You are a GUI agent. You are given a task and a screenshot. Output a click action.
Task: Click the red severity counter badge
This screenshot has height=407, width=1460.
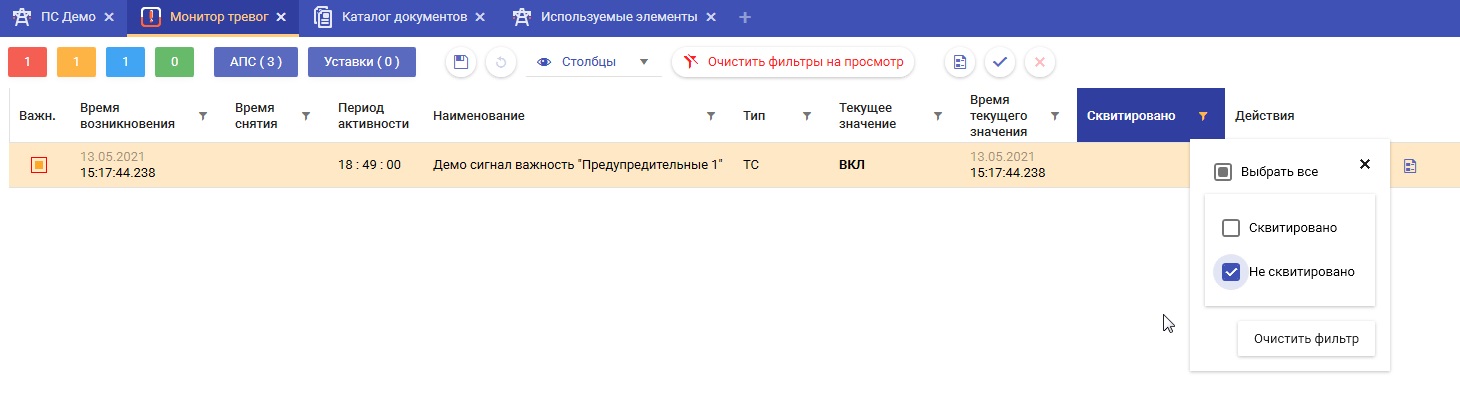27,62
